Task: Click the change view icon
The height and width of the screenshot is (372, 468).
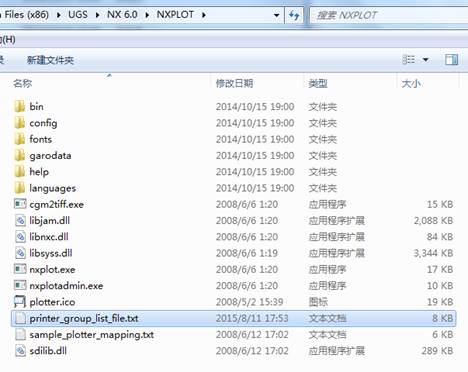Action: click(409, 60)
